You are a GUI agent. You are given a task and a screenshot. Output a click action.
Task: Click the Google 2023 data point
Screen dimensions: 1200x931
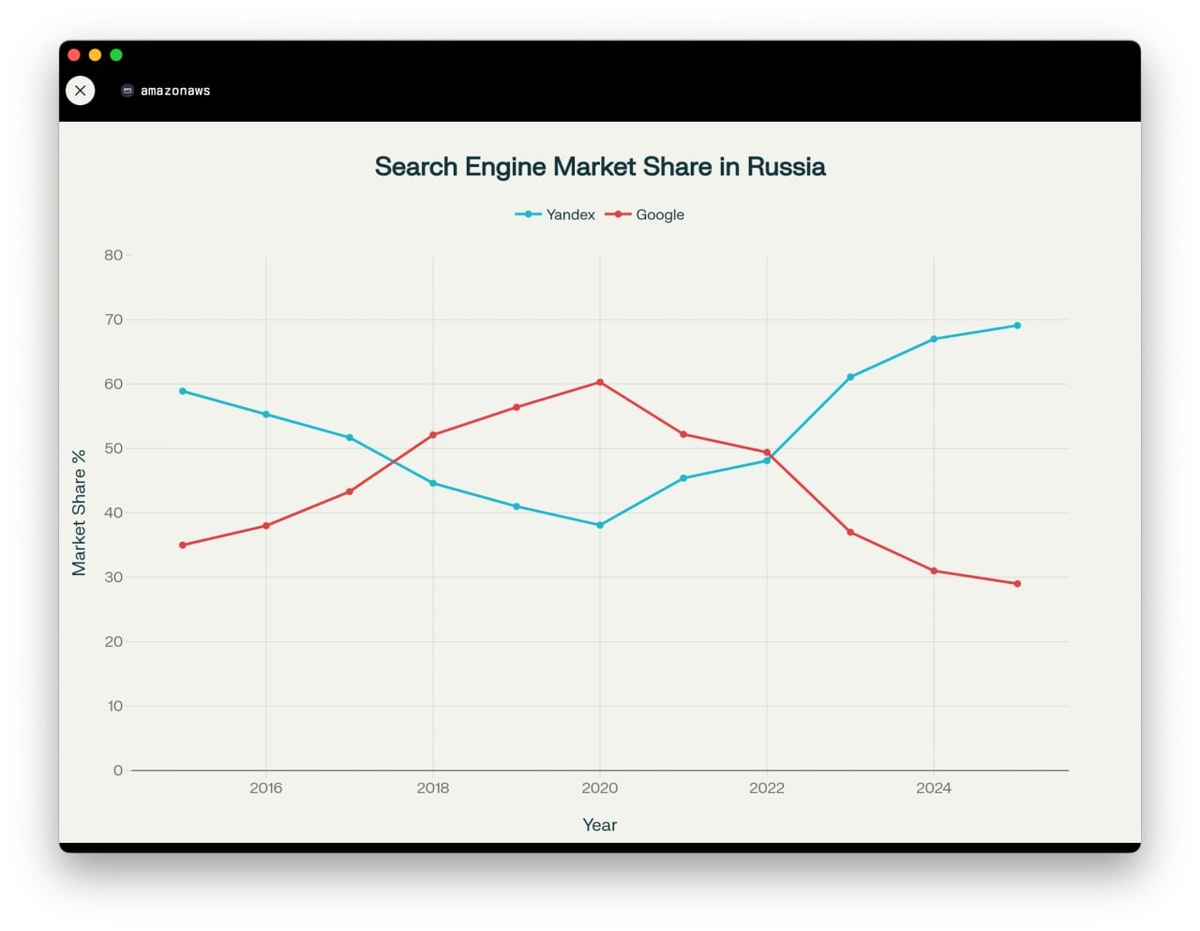pyautogui.click(x=851, y=532)
